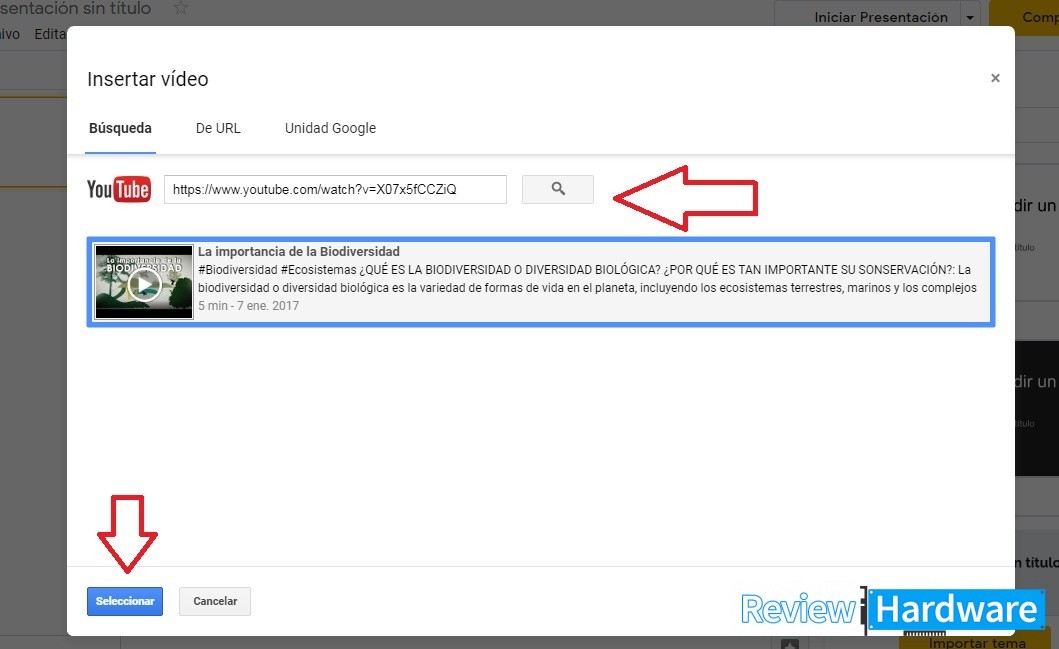Click the YouTube URL search field
Viewport: 1059px width, 649px height.
tap(335, 189)
